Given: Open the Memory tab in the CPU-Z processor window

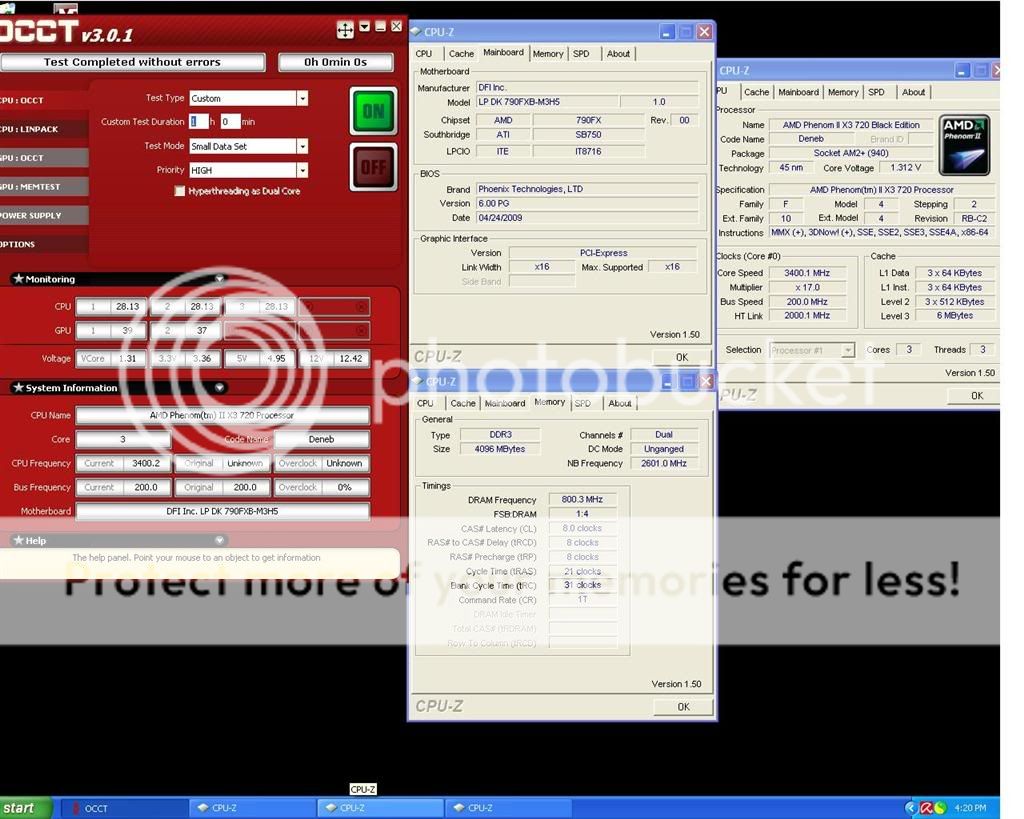Looking at the screenshot, I should (843, 92).
